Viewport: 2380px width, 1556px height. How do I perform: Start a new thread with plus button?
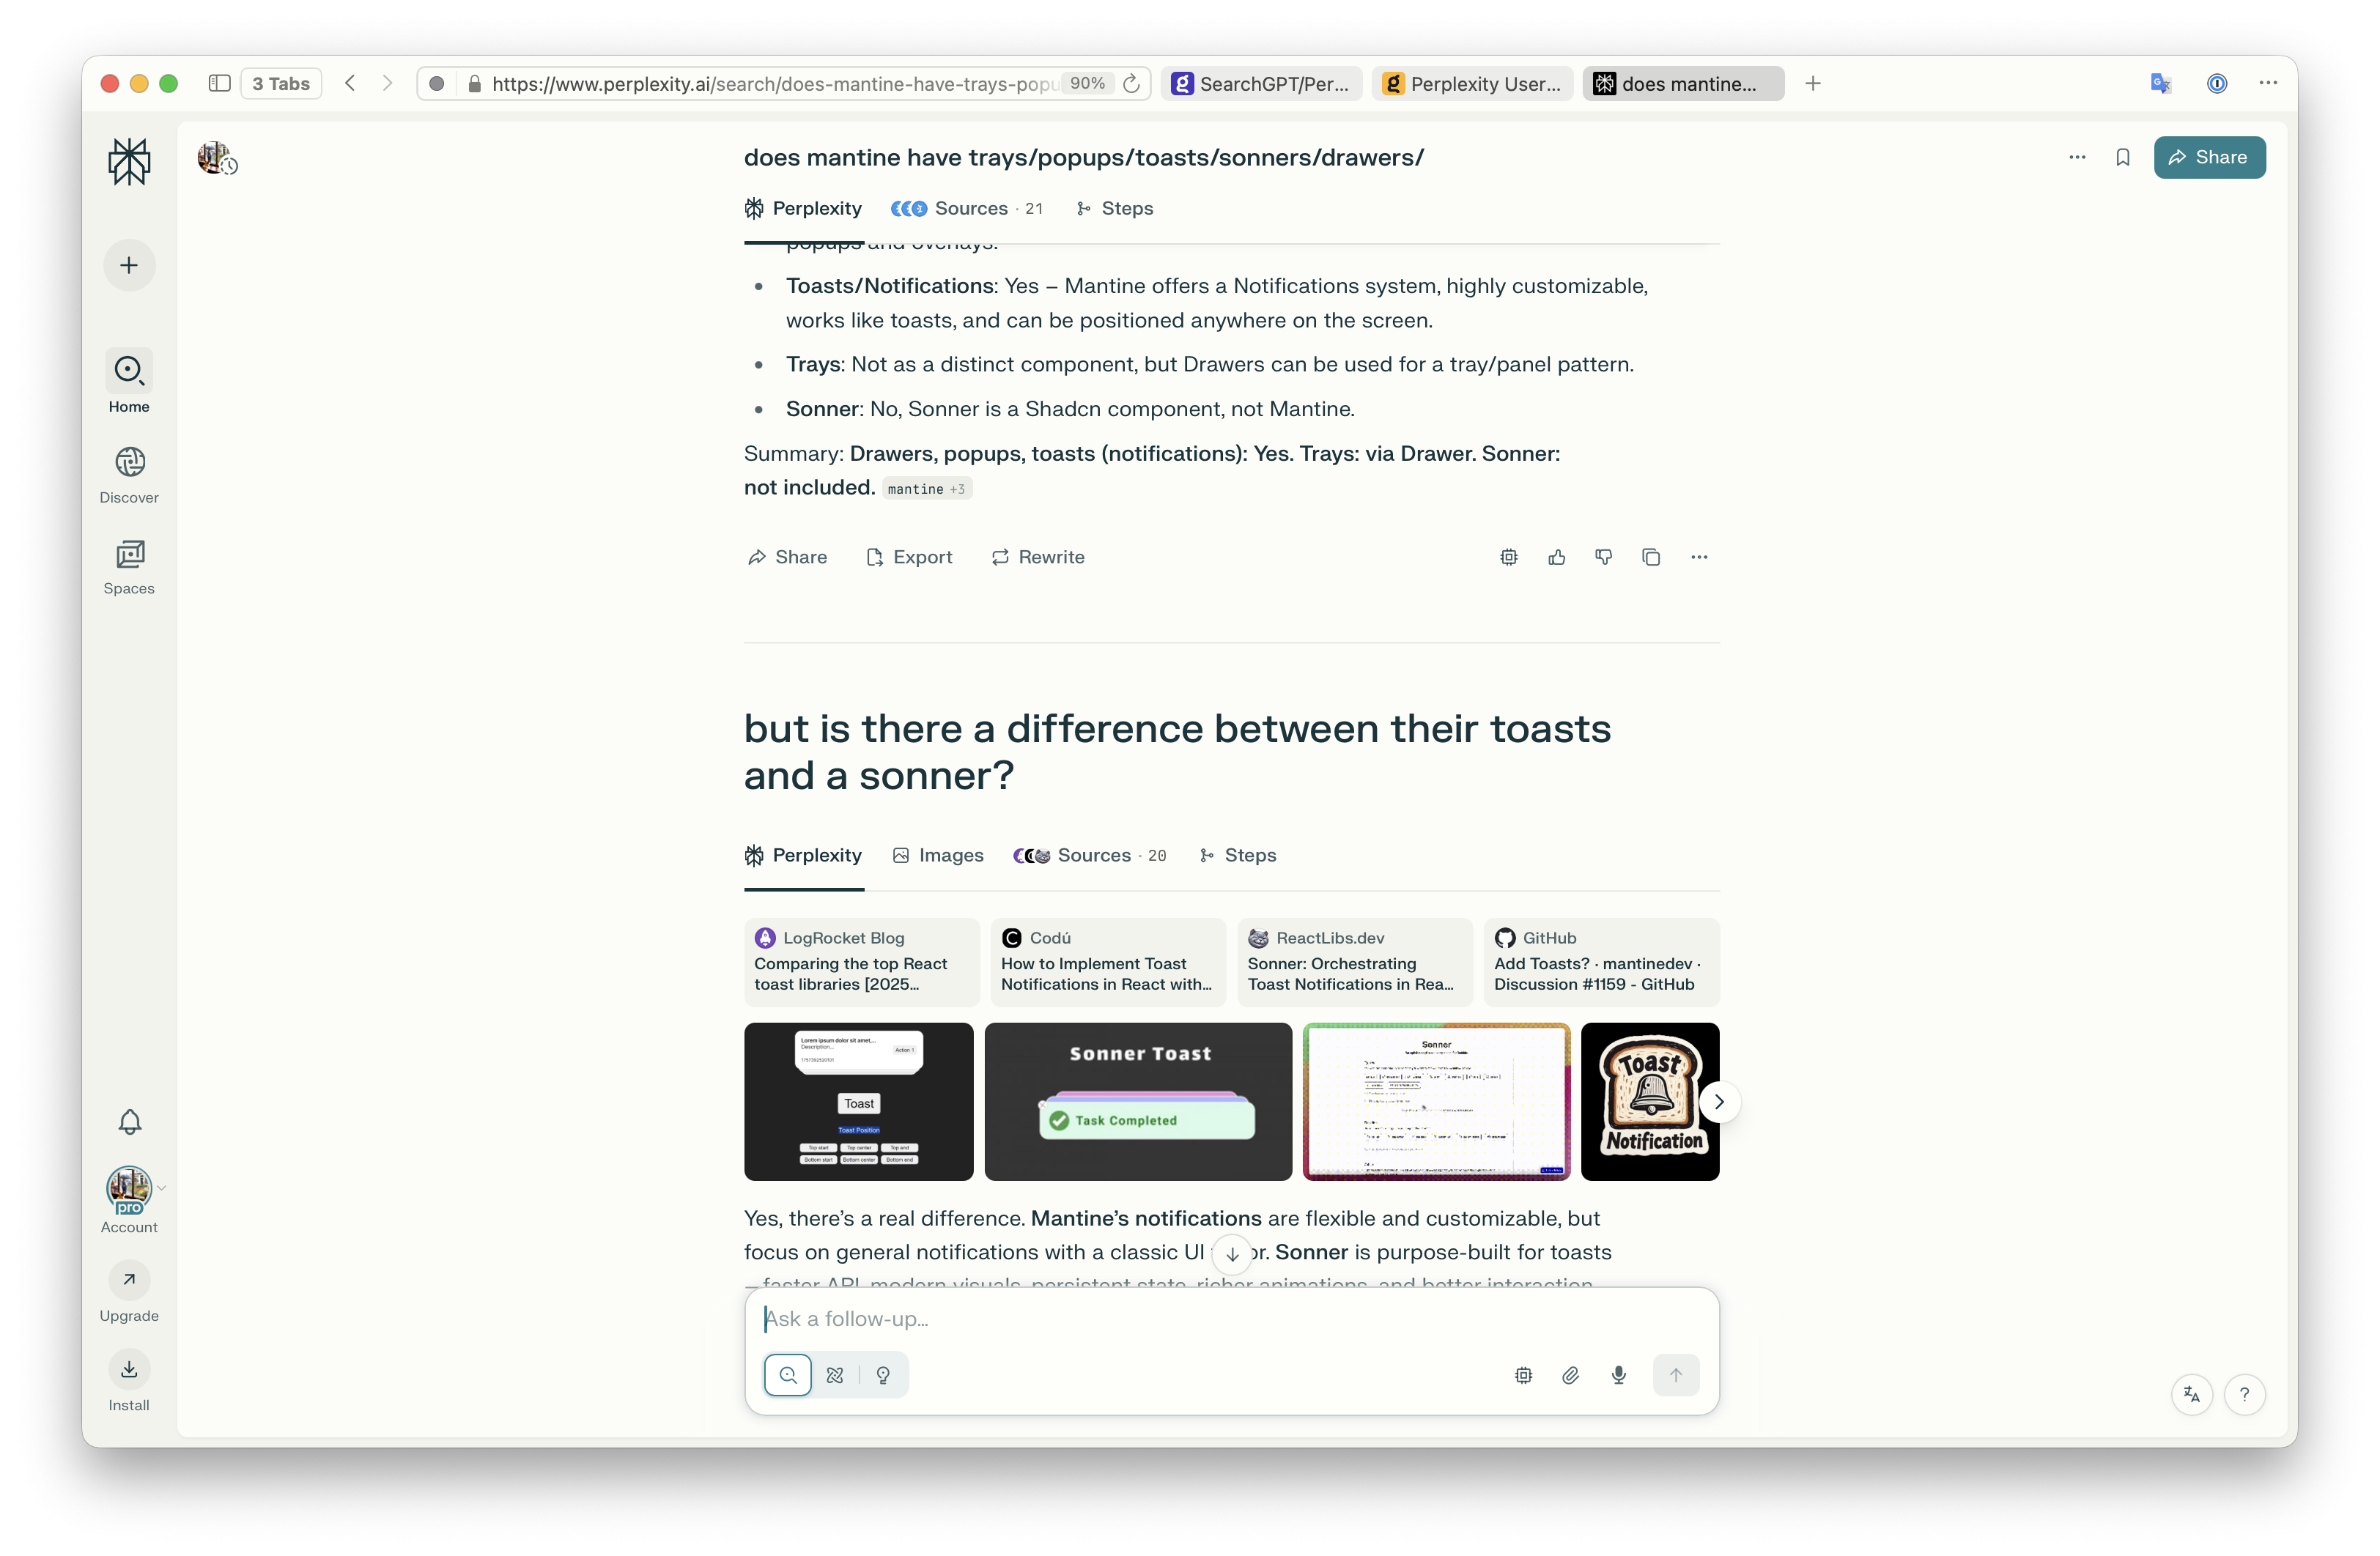(x=129, y=265)
